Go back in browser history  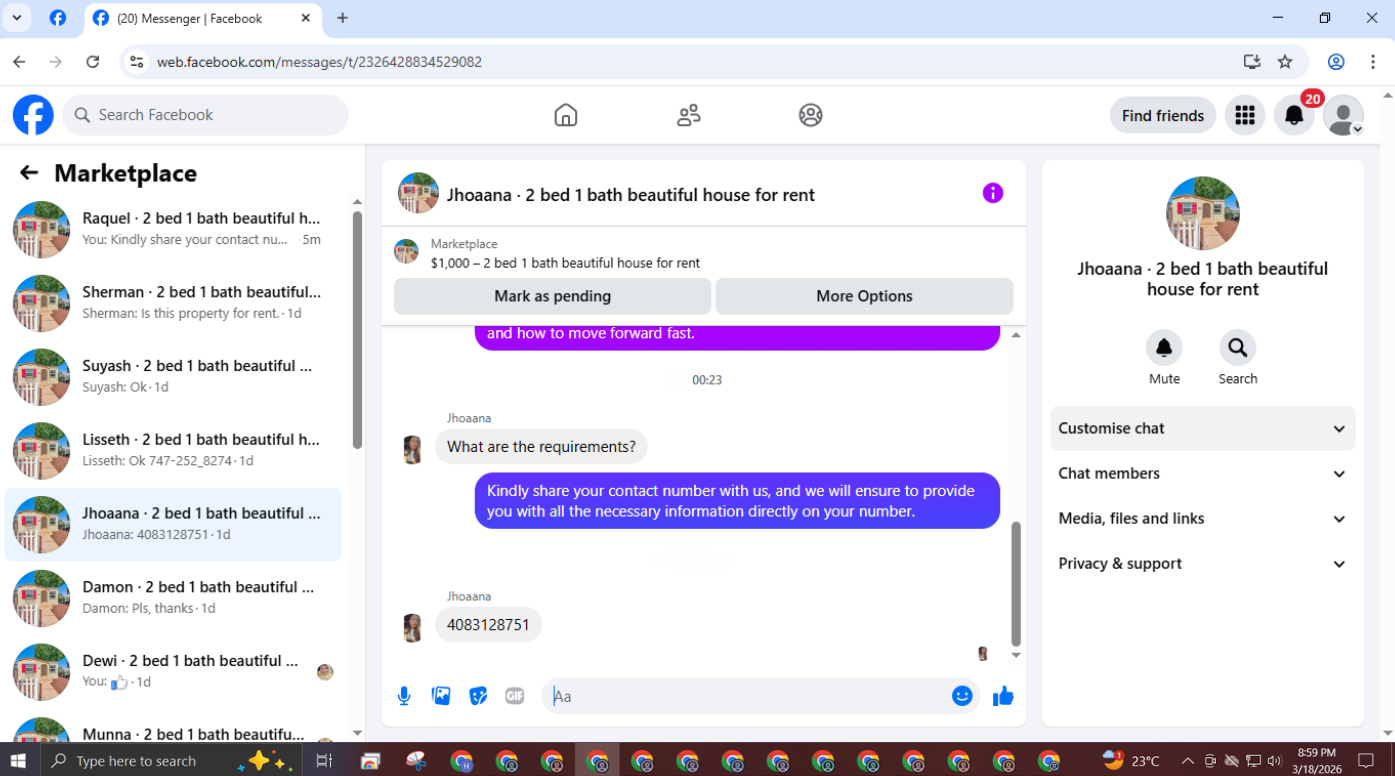click(19, 62)
